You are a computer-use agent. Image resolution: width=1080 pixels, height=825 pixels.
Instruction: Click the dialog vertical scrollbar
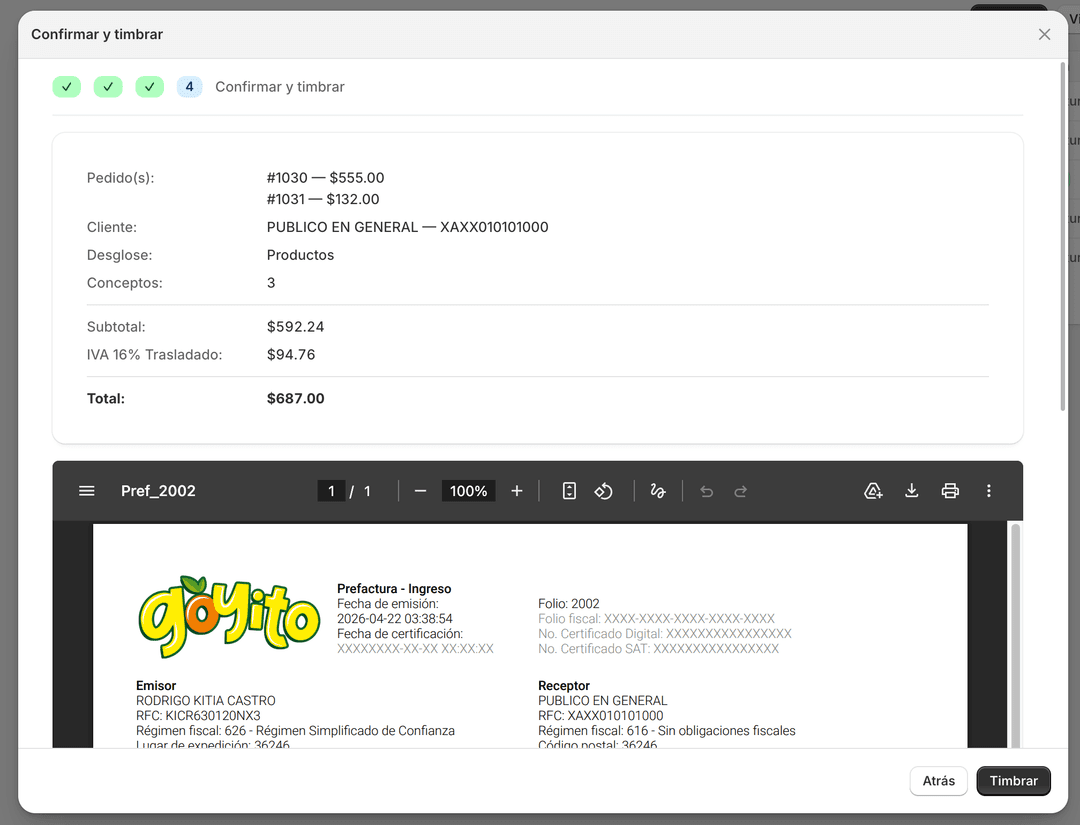pyautogui.click(x=1063, y=236)
